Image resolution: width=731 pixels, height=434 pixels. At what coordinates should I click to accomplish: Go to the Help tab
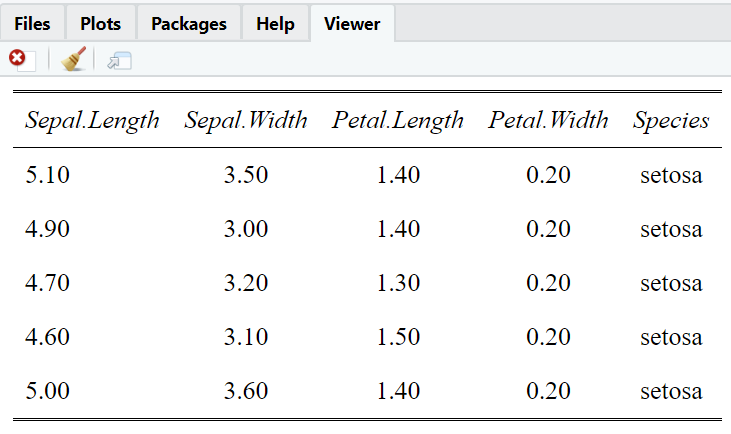(x=275, y=23)
